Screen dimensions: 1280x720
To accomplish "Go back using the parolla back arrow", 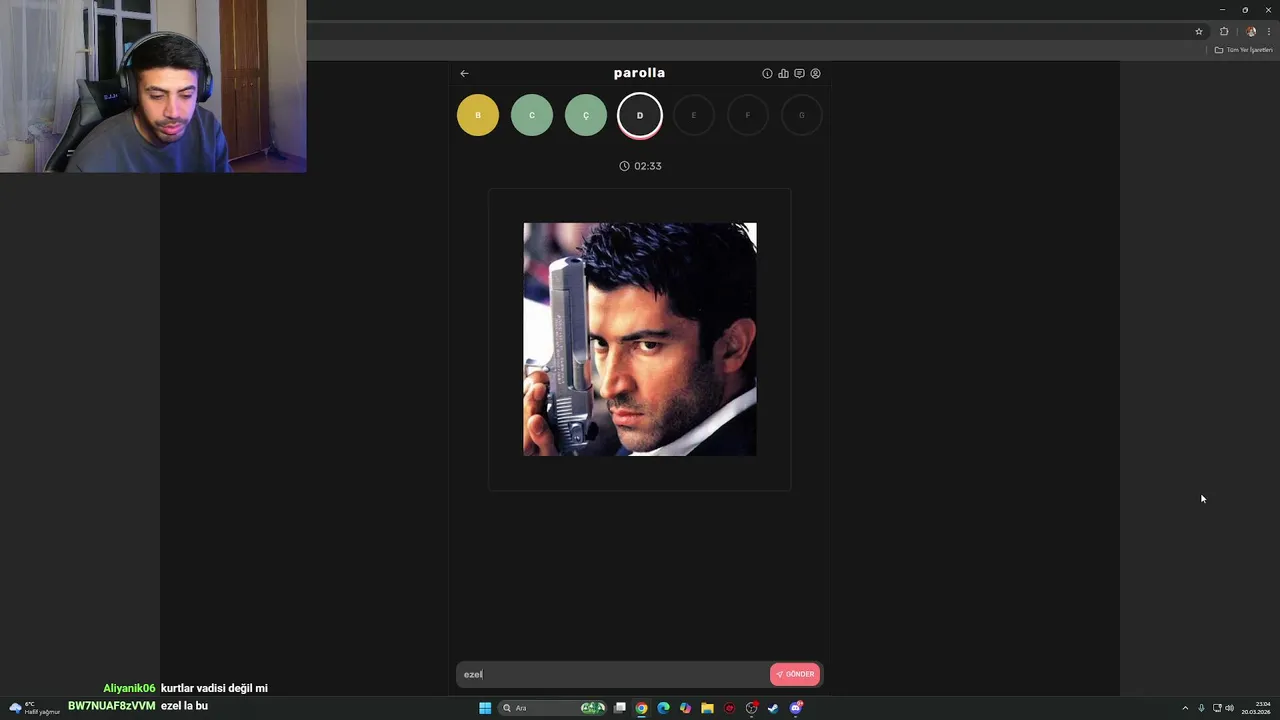I will 464,73.
